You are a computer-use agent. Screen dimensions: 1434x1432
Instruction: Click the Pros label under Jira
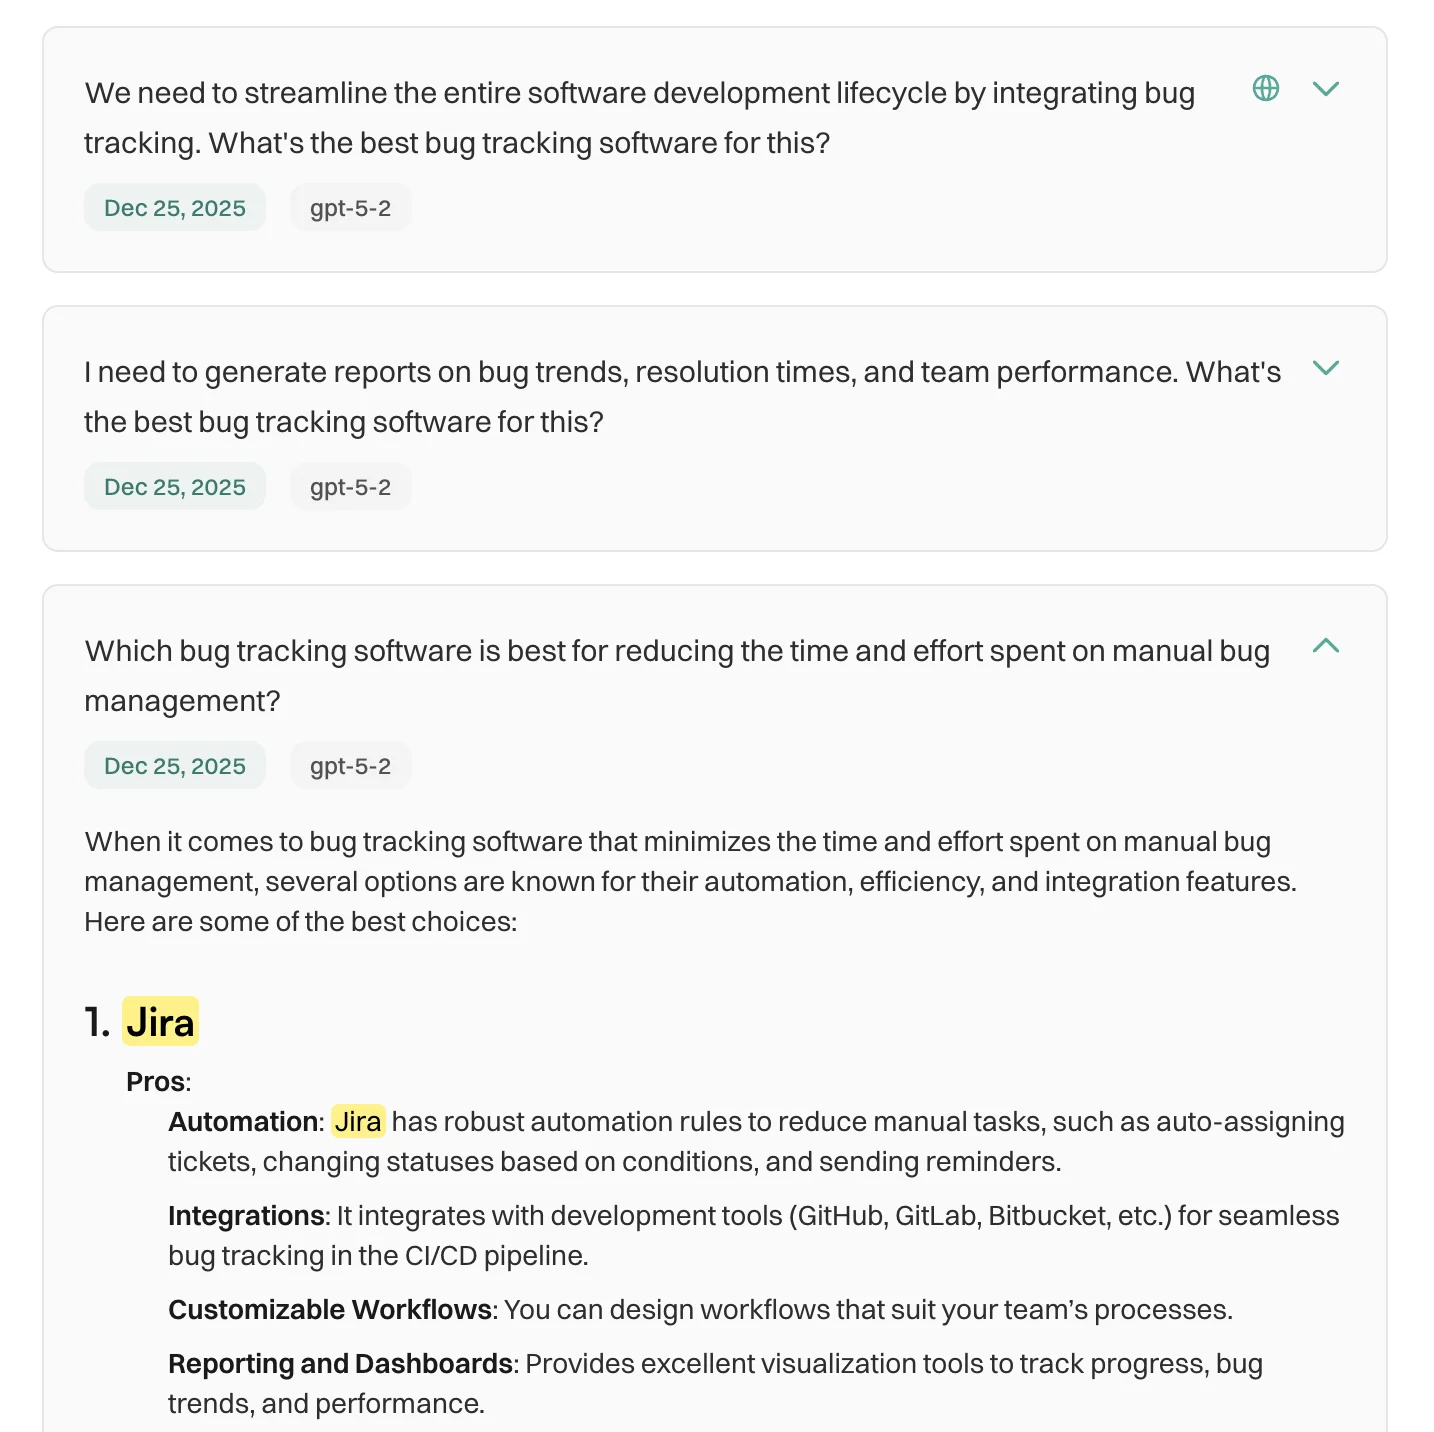[153, 1081]
